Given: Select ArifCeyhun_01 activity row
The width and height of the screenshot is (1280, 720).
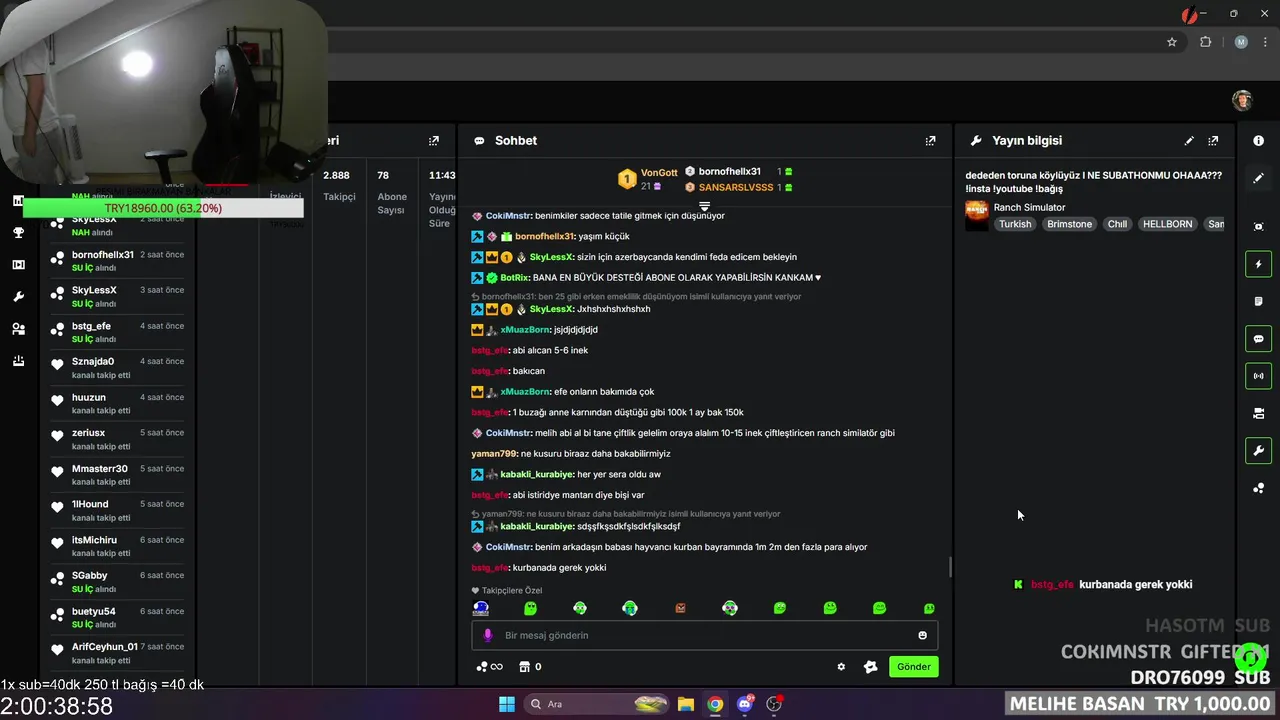Looking at the screenshot, I should click(118, 653).
